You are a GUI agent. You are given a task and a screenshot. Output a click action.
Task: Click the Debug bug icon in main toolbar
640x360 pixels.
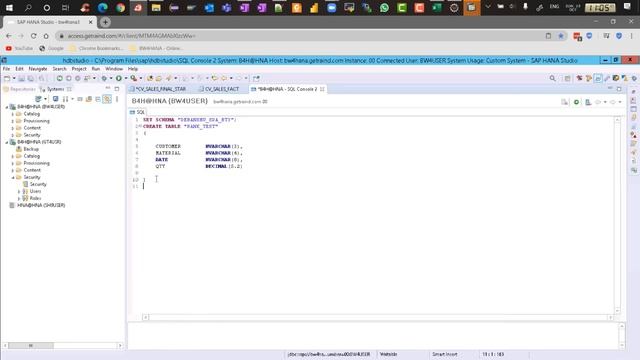(x=104, y=78)
